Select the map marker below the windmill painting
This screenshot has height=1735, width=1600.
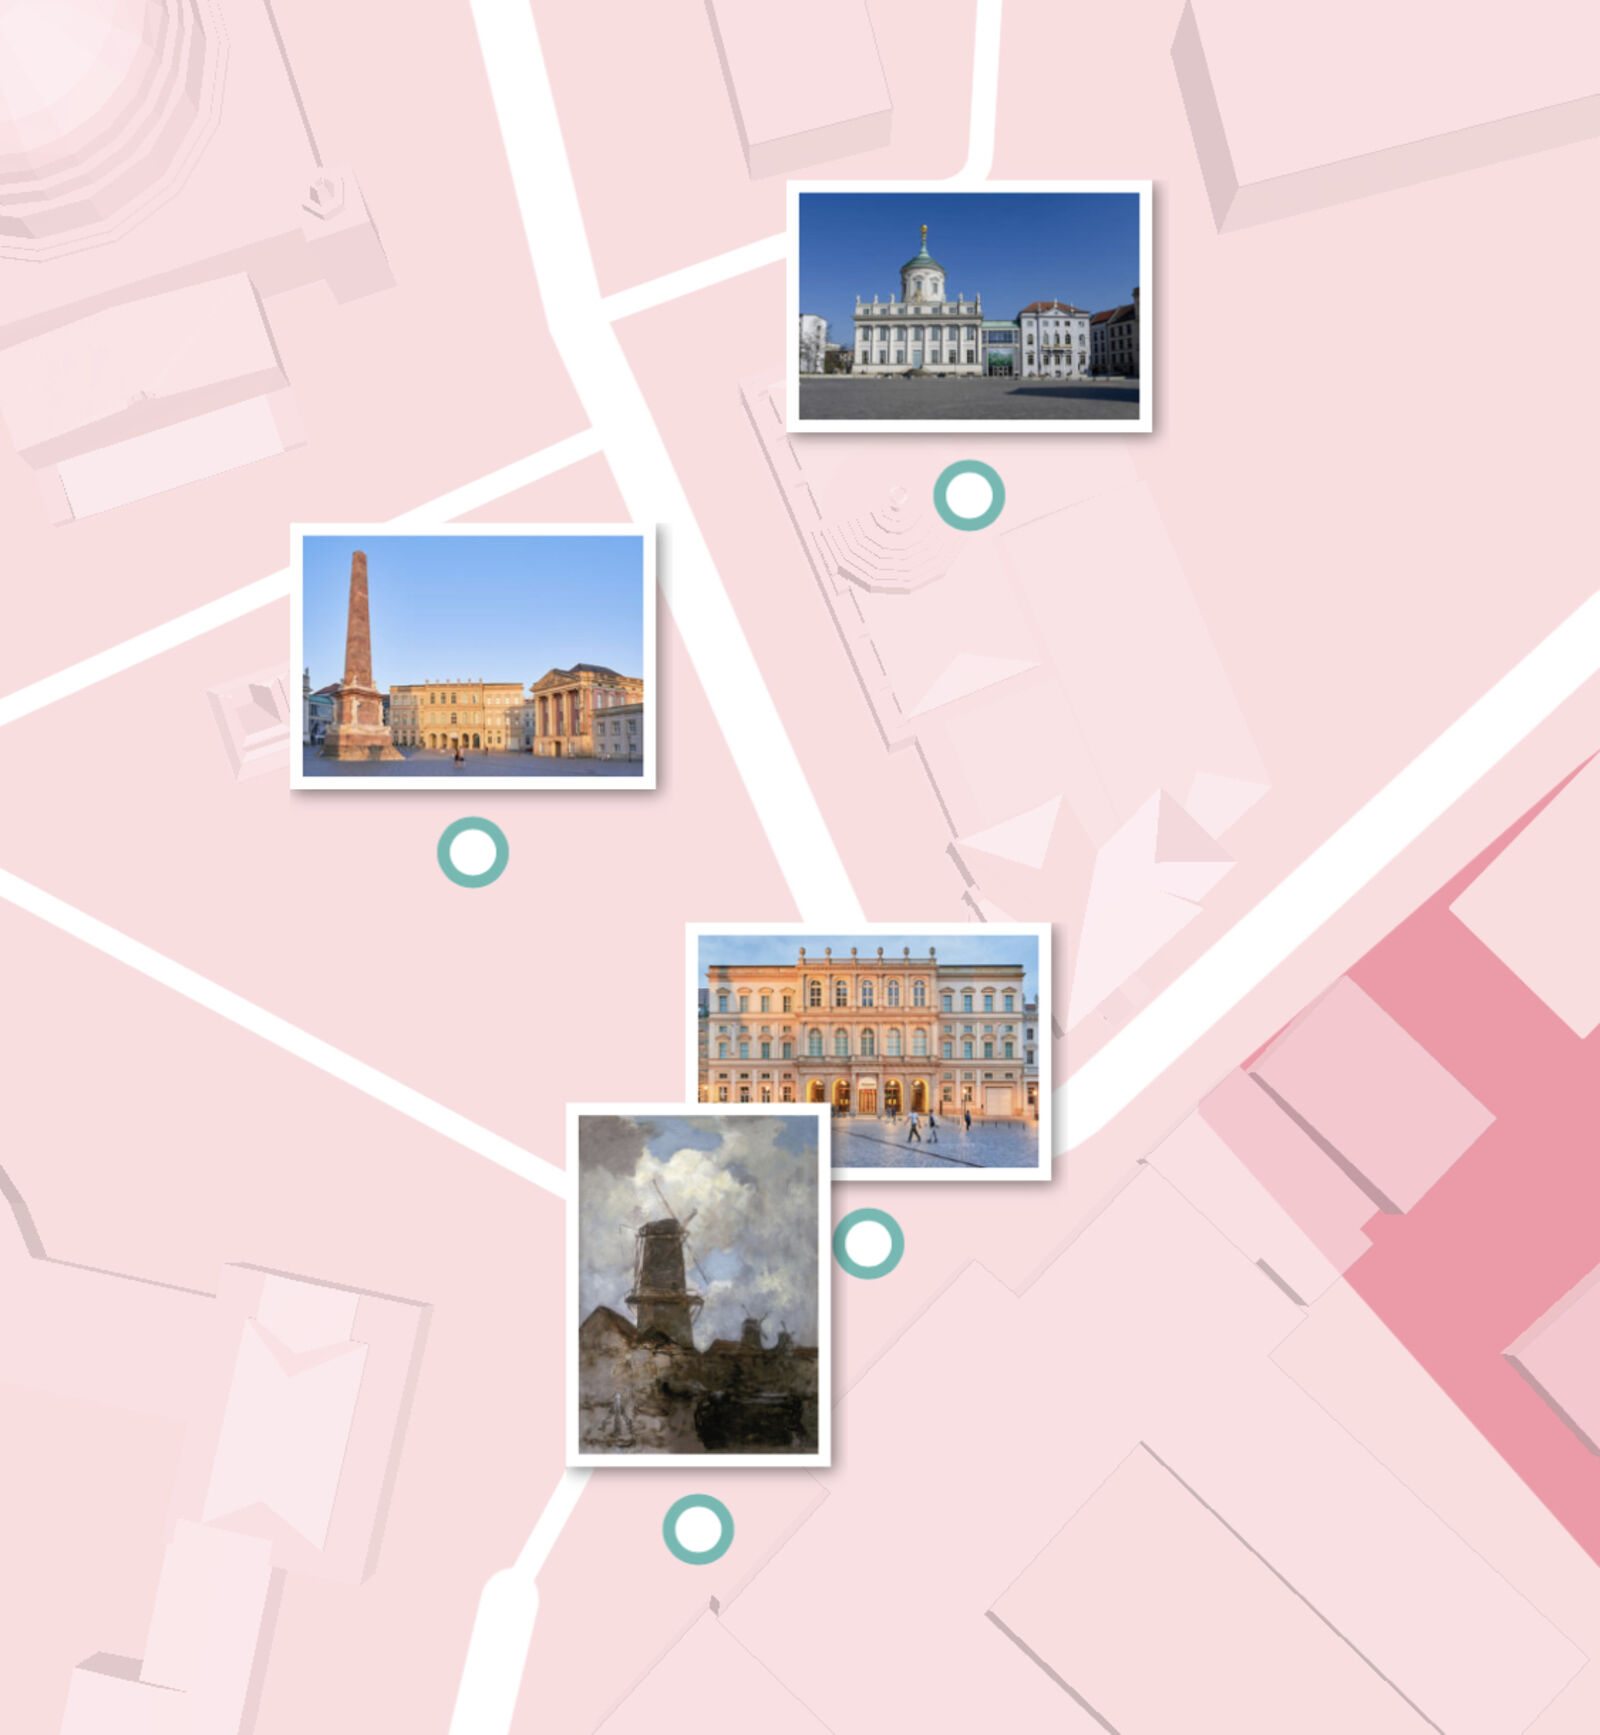[698, 1529]
